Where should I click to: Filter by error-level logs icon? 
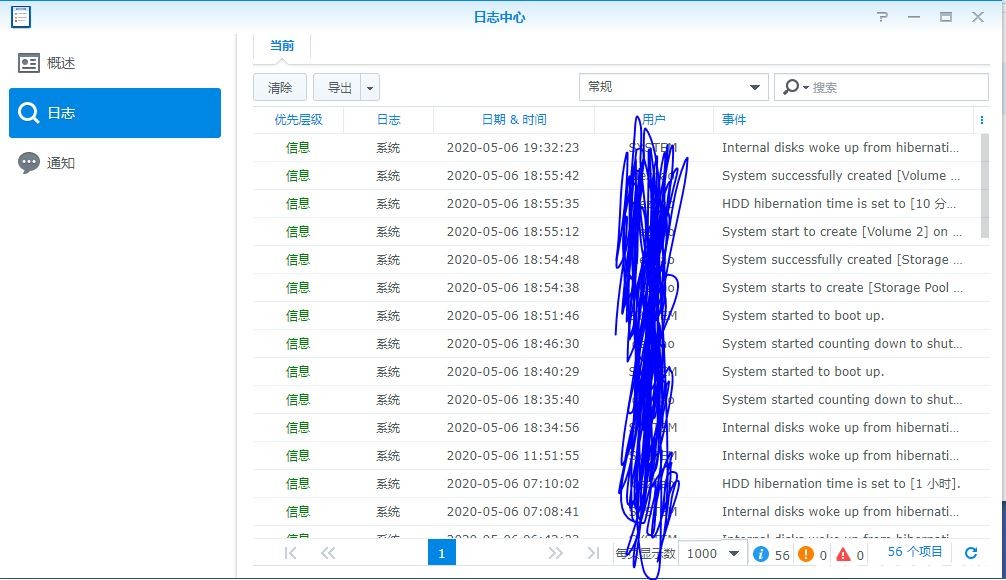pyautogui.click(x=843, y=554)
